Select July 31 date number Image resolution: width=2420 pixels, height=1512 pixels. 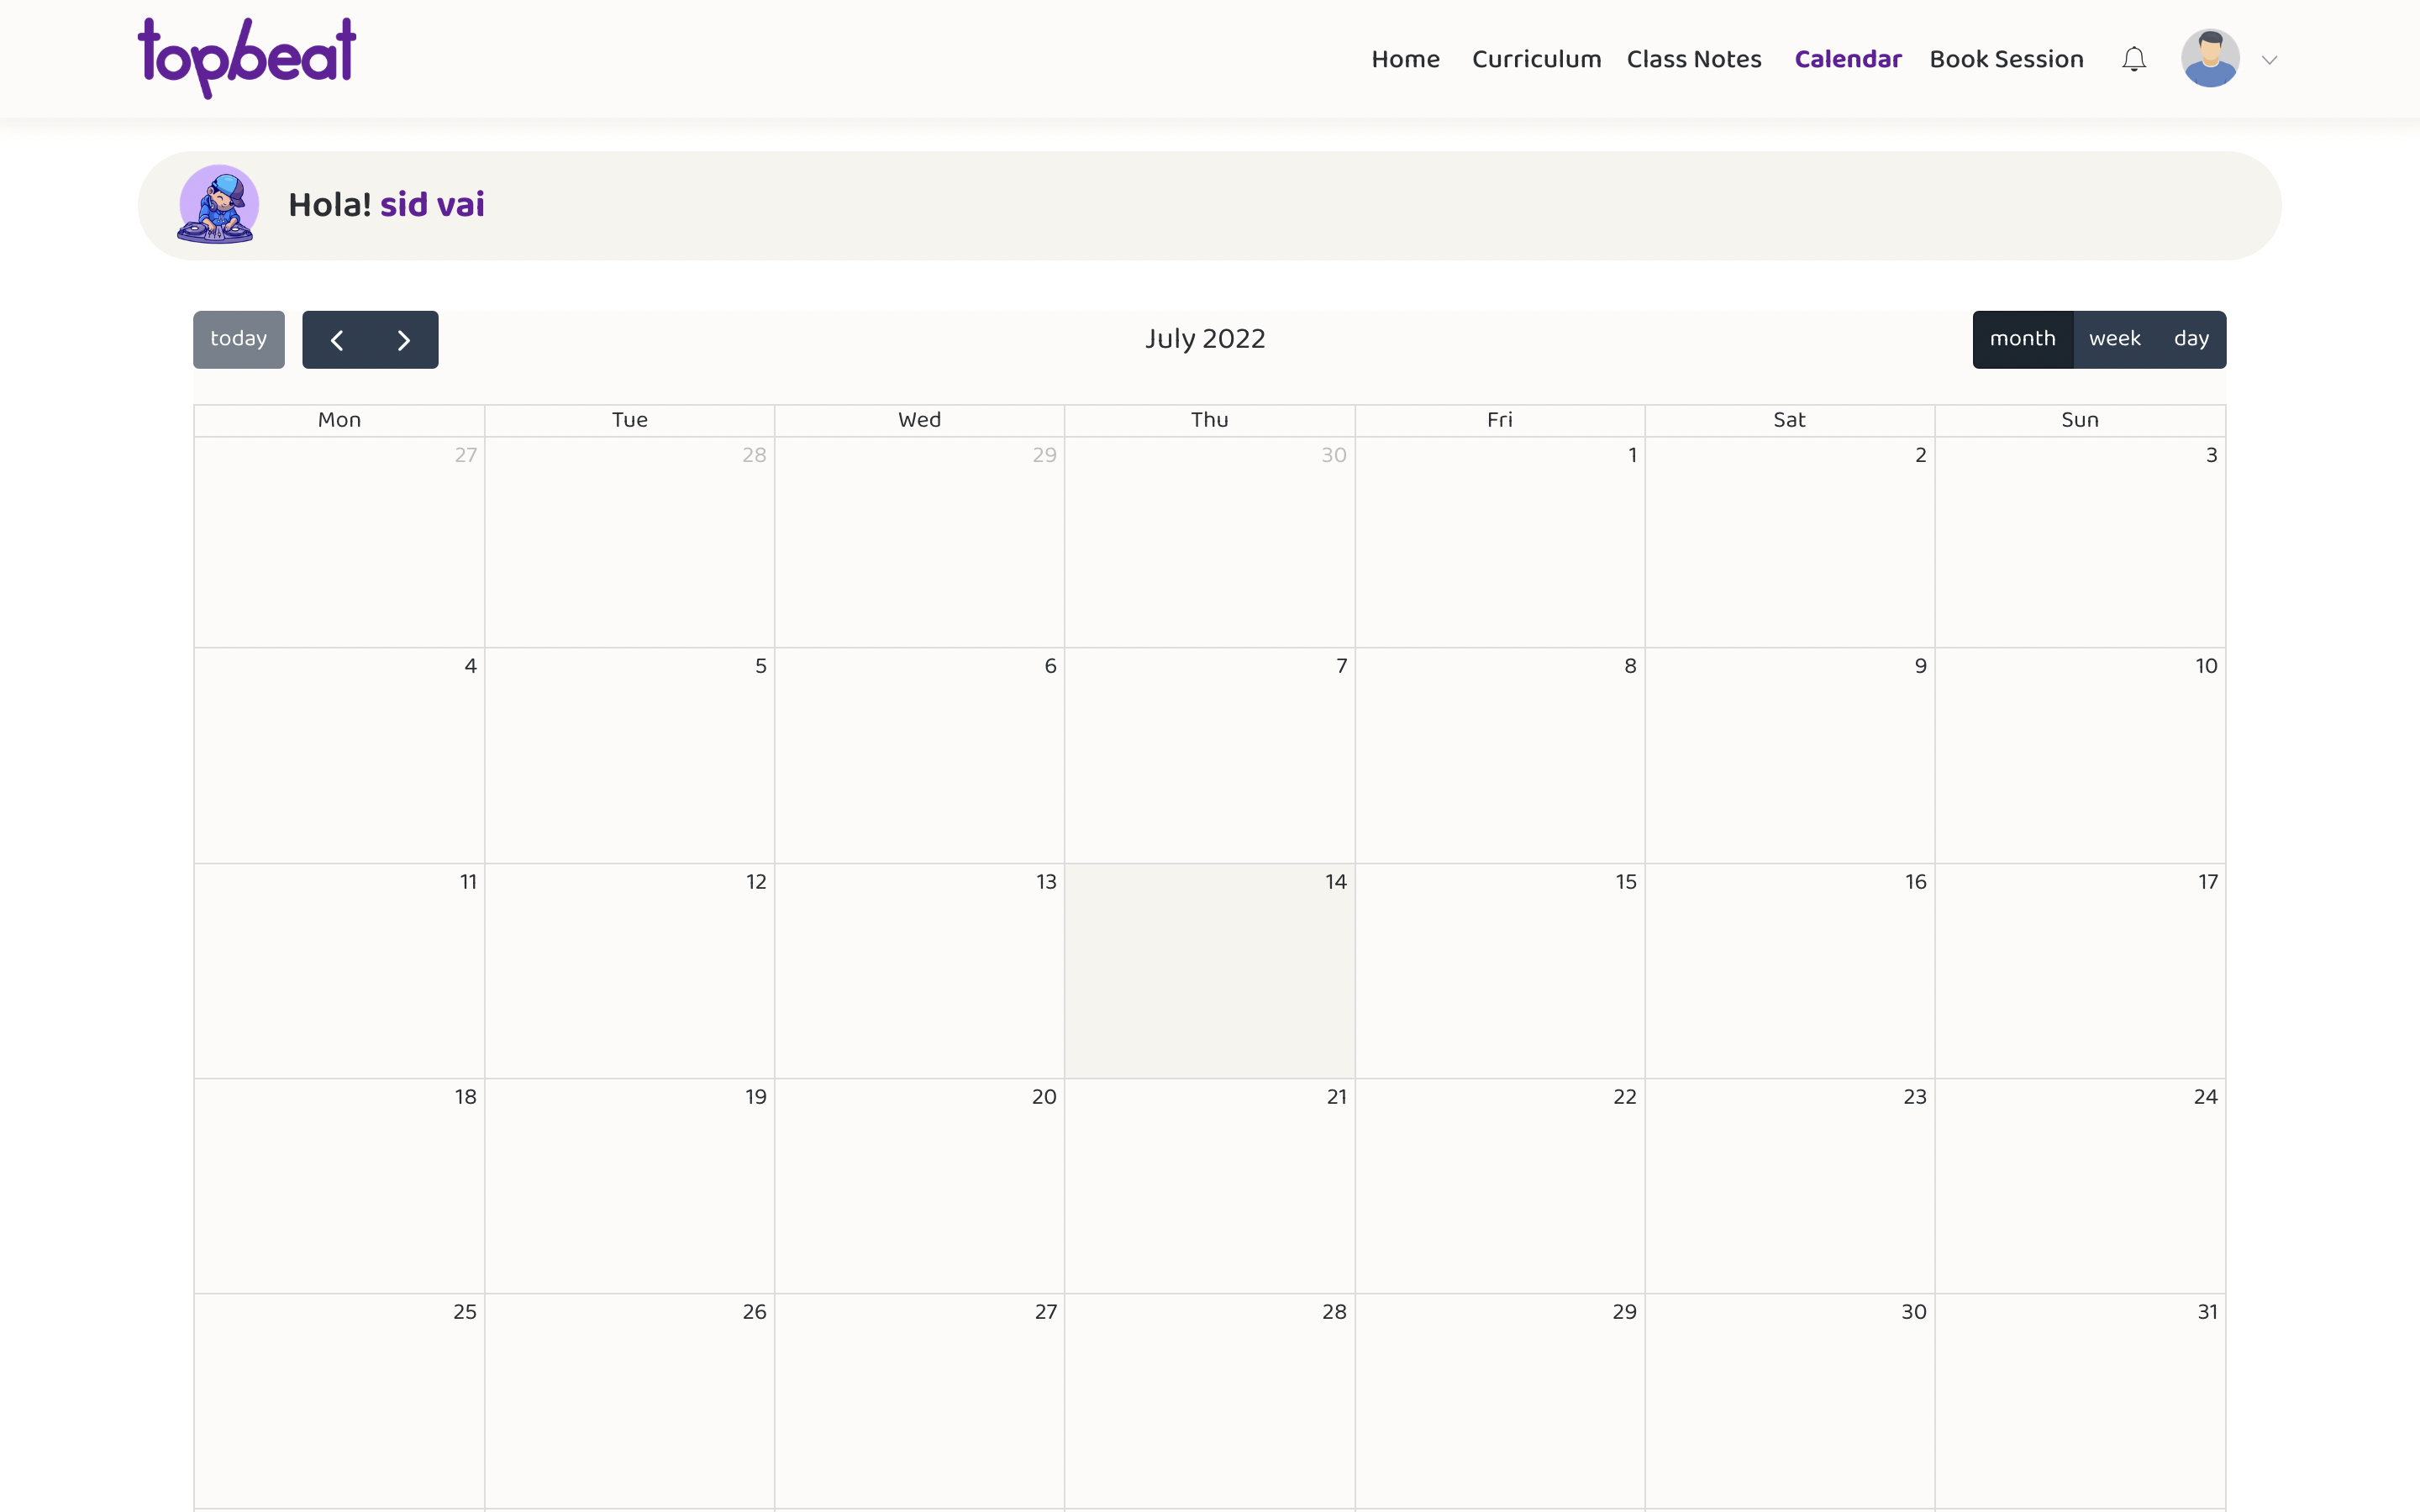click(x=2208, y=1312)
